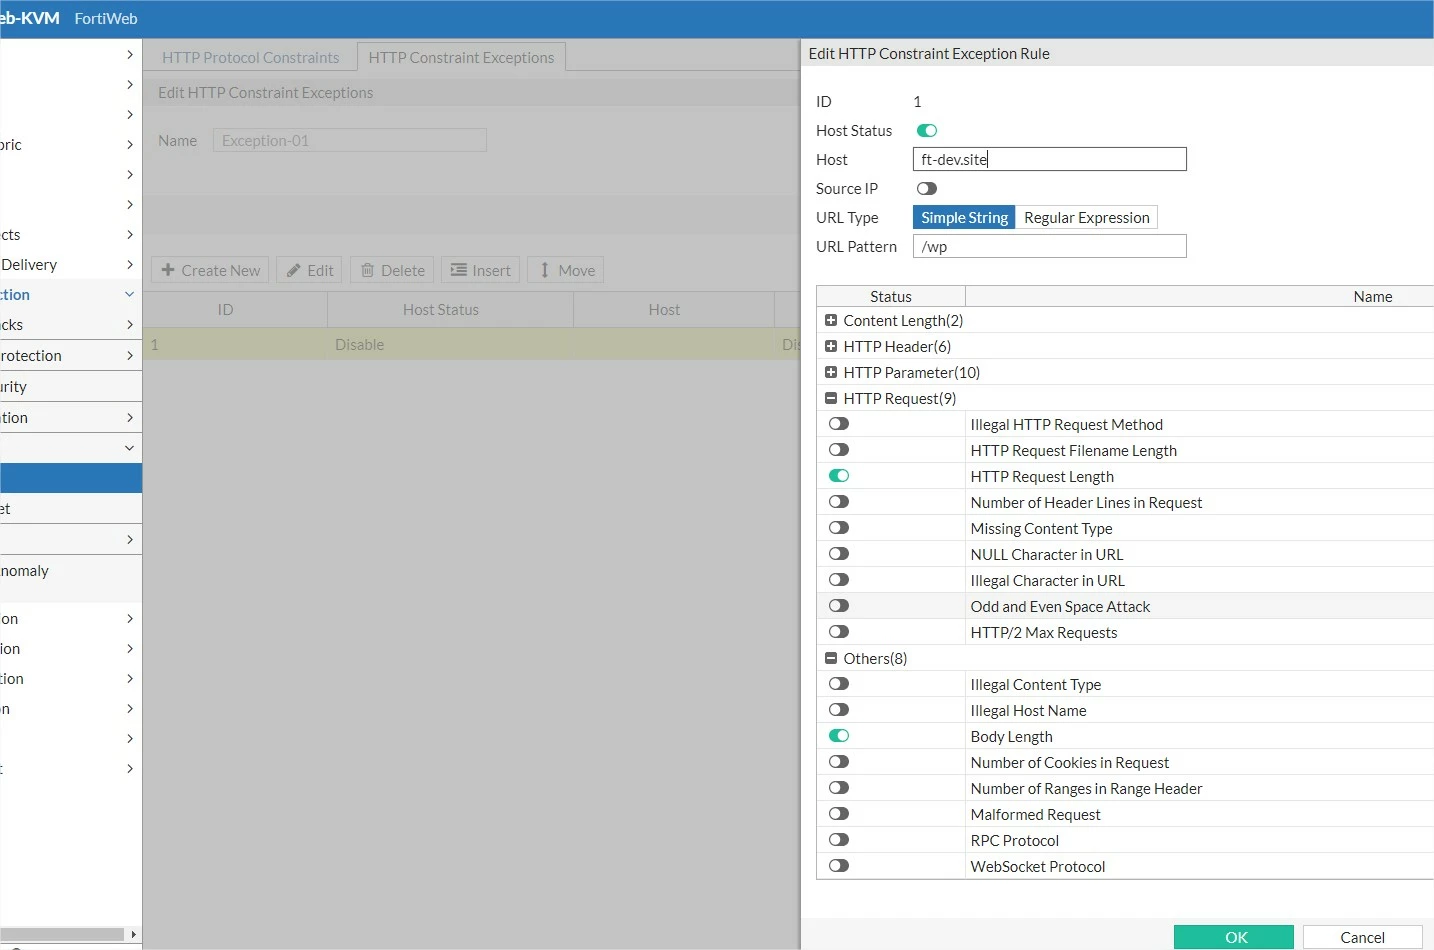Enable the RPC Protocol toggle

click(x=839, y=840)
